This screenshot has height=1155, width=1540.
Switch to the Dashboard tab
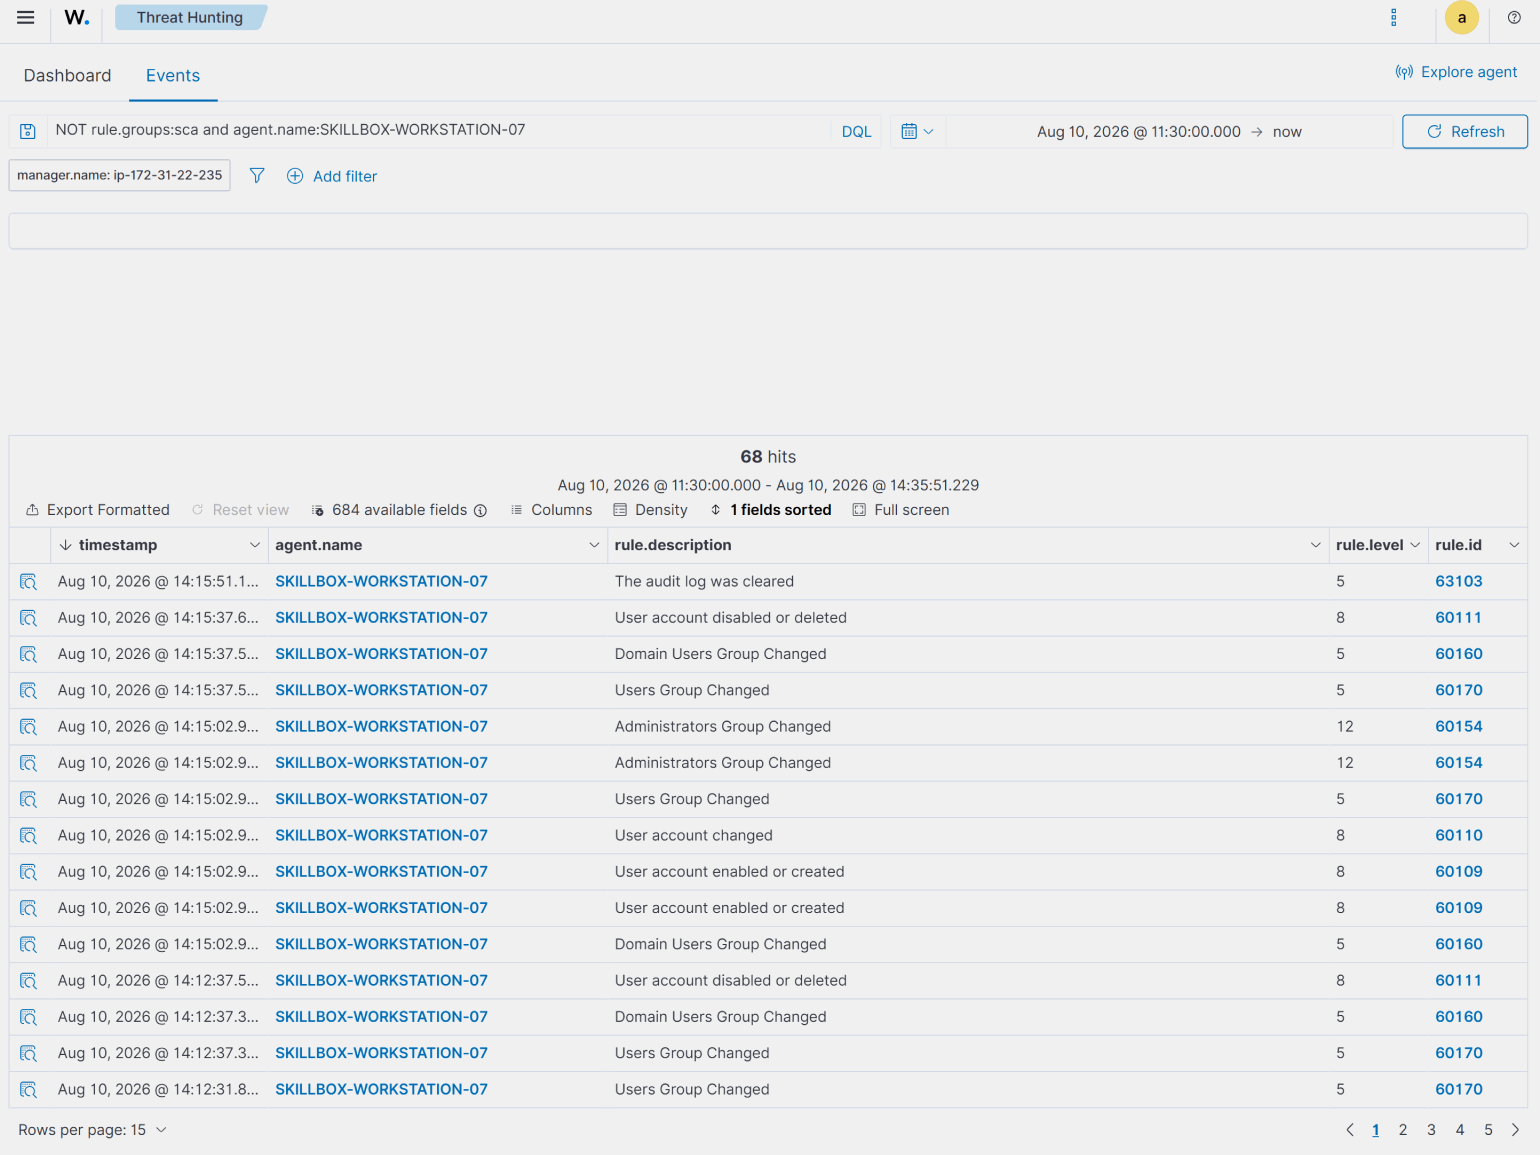pos(67,75)
